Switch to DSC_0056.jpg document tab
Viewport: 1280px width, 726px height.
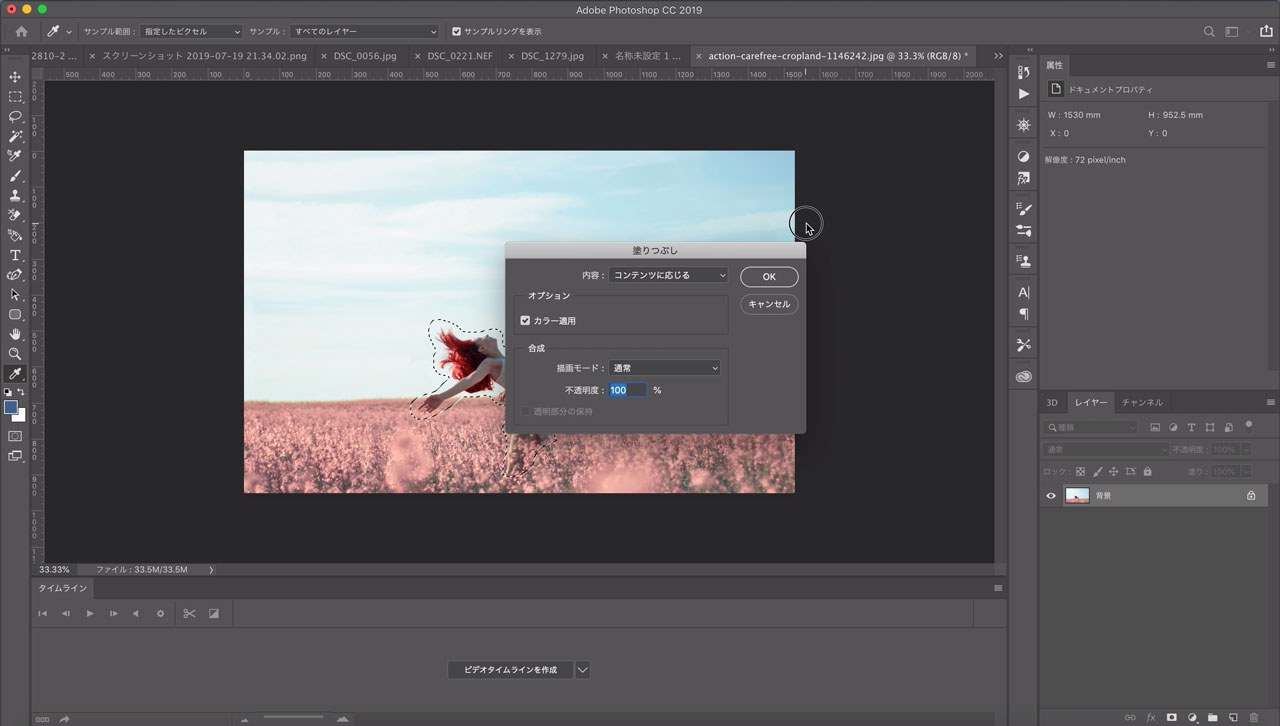tap(363, 56)
